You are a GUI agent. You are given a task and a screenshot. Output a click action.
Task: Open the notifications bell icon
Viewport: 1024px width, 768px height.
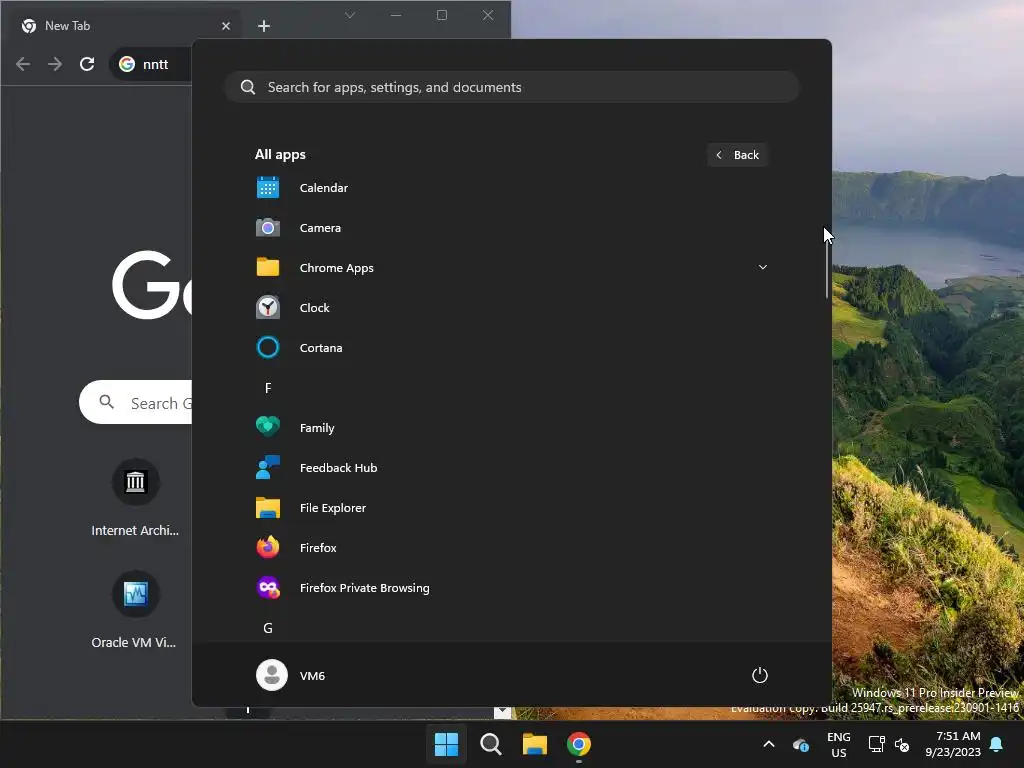pyautogui.click(x=997, y=744)
